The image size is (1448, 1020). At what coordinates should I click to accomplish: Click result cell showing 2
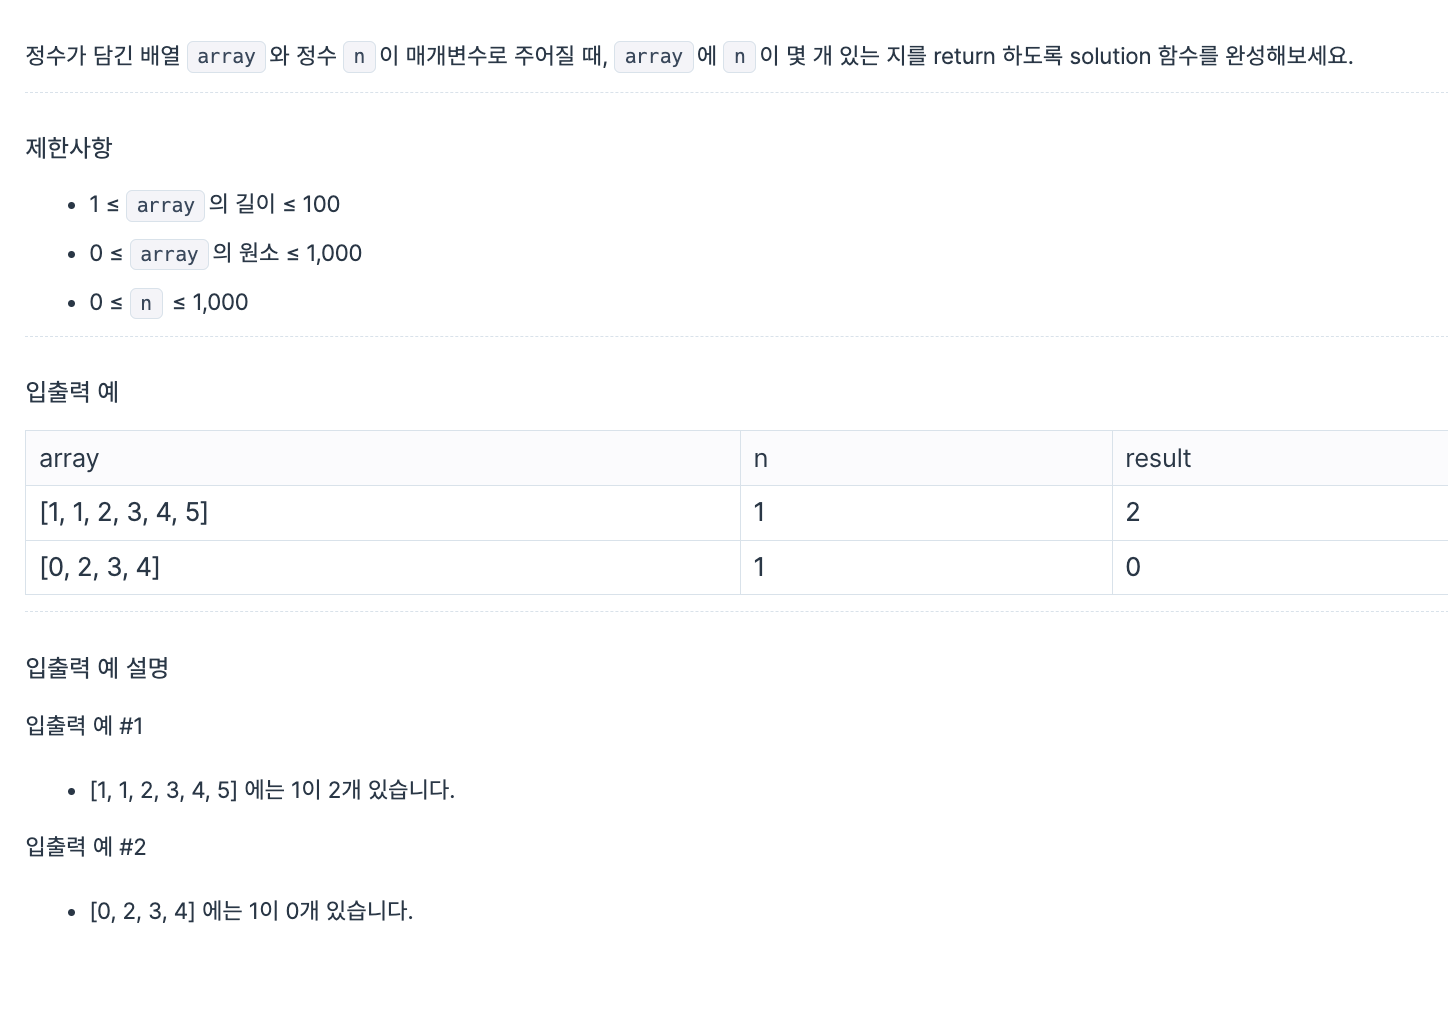tap(1280, 513)
